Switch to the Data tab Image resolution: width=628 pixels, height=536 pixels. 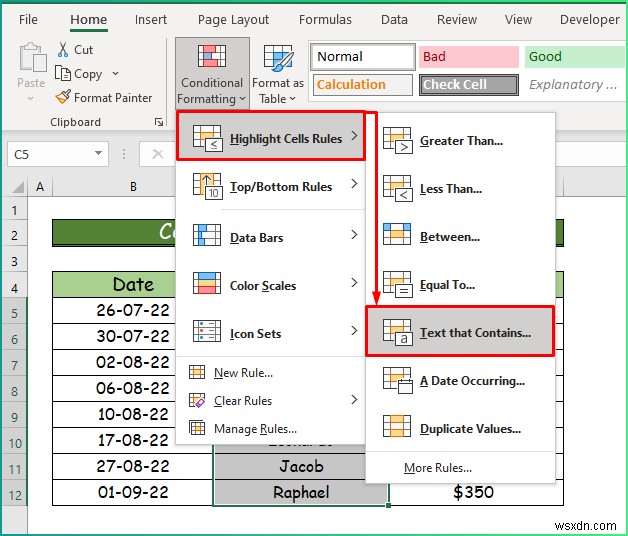(x=394, y=19)
